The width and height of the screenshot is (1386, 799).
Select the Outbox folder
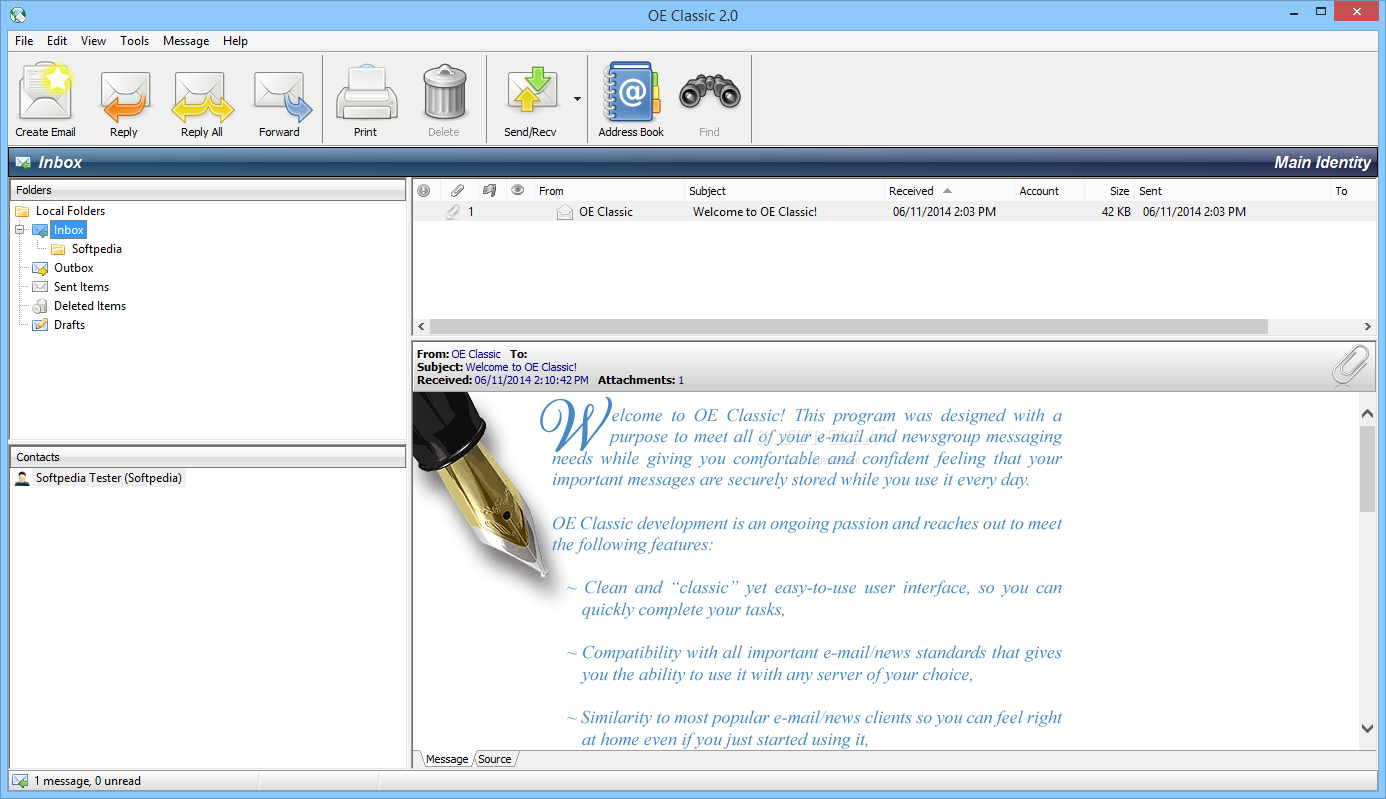pyautogui.click(x=74, y=268)
